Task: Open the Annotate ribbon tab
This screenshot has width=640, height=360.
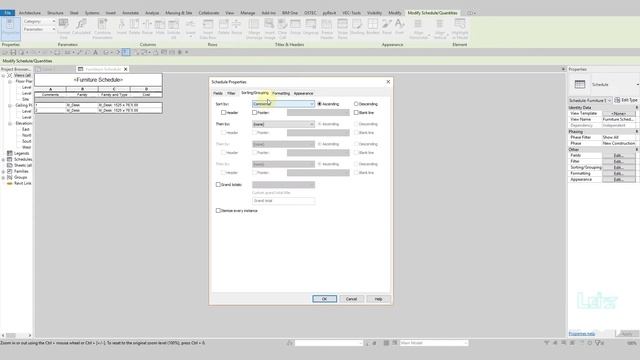Action: [x=130, y=13]
